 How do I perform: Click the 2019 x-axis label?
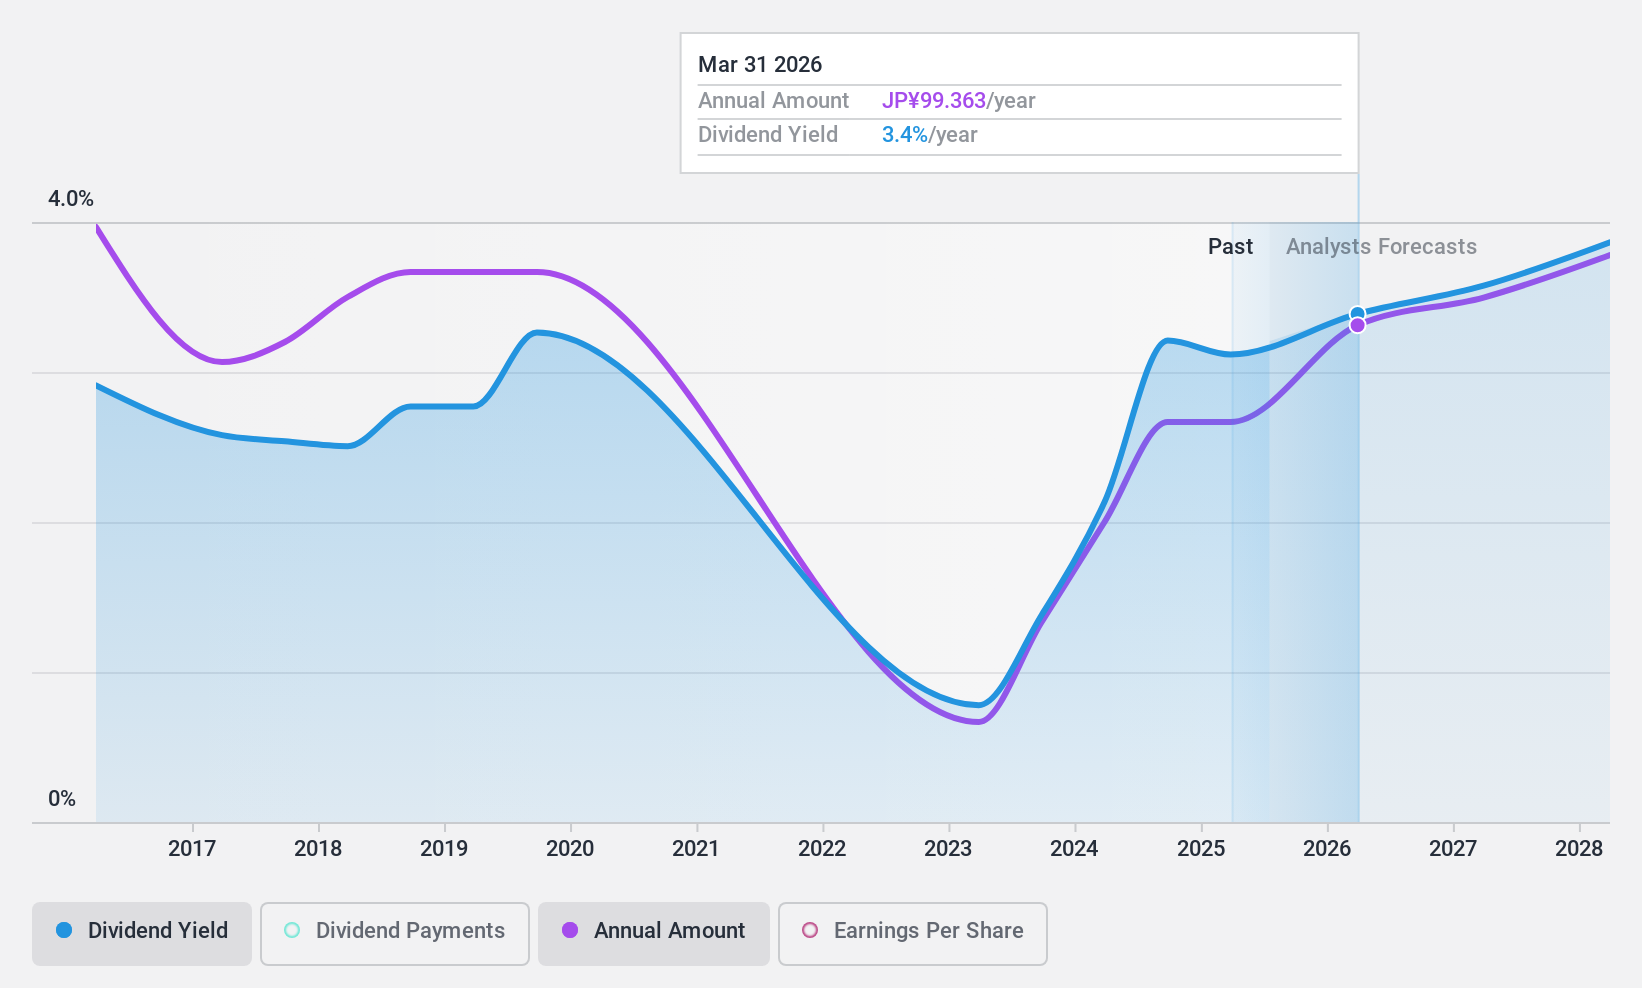pyautogui.click(x=444, y=849)
